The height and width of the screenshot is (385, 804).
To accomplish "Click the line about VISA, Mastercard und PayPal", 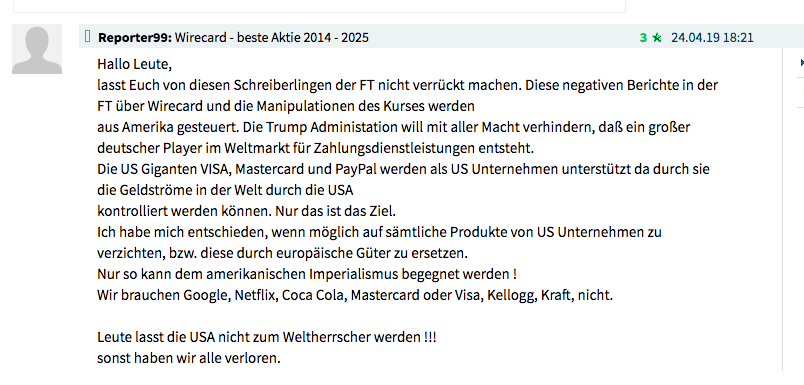I will coord(404,169).
